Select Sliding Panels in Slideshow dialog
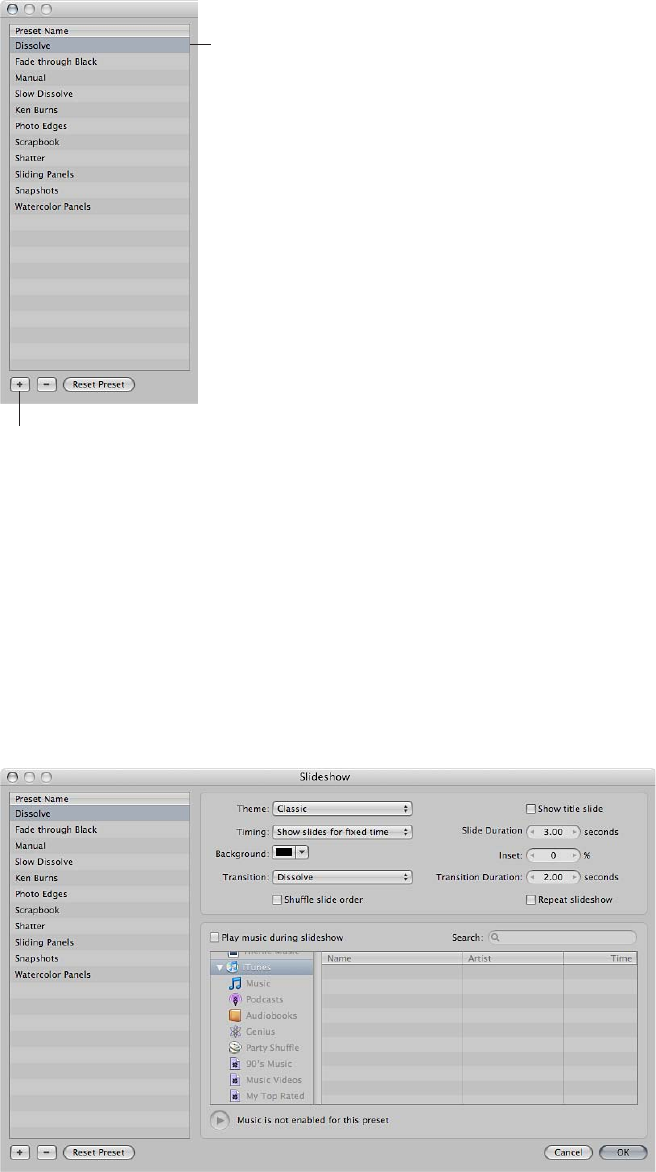Image resolution: width=656 pixels, height=1172 pixels. tap(99, 942)
